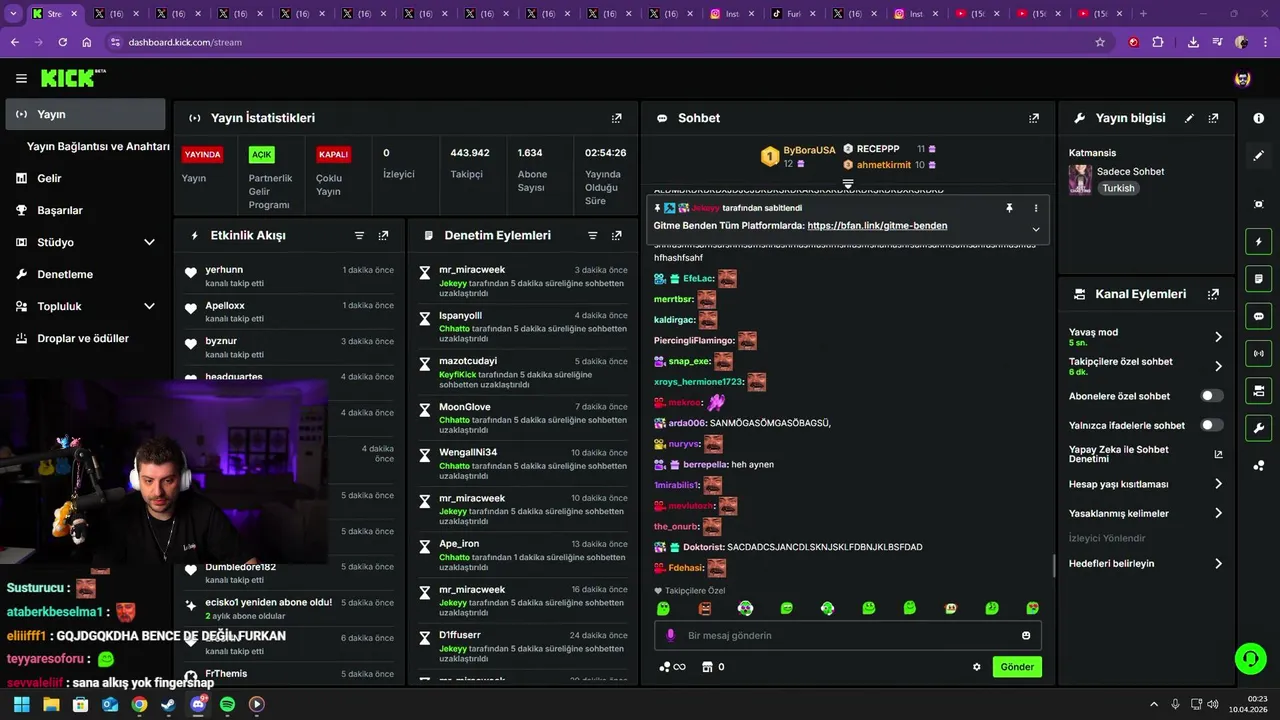
Task: Open Hedefleri belirleyin chevron
Action: 1218,564
